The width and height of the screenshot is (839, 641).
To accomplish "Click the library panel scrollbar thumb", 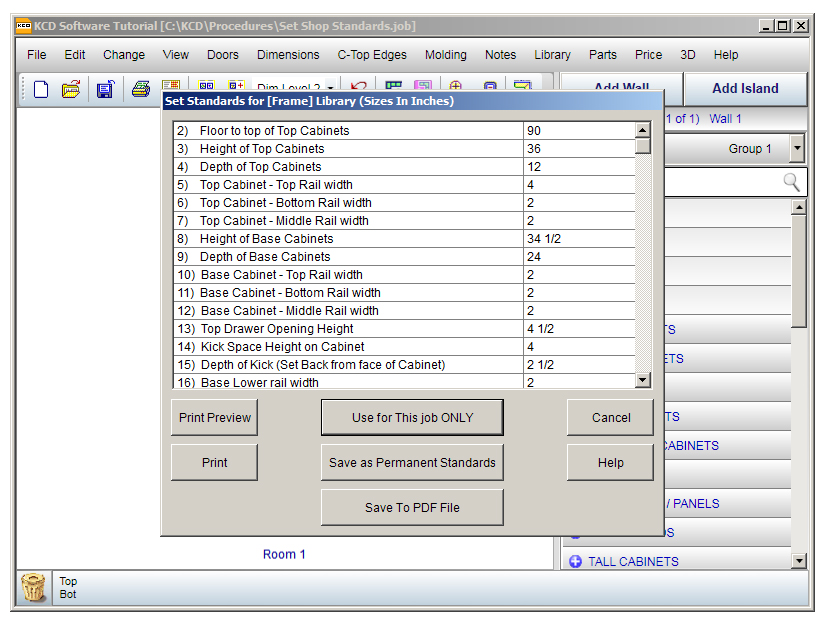I will 798,271.
